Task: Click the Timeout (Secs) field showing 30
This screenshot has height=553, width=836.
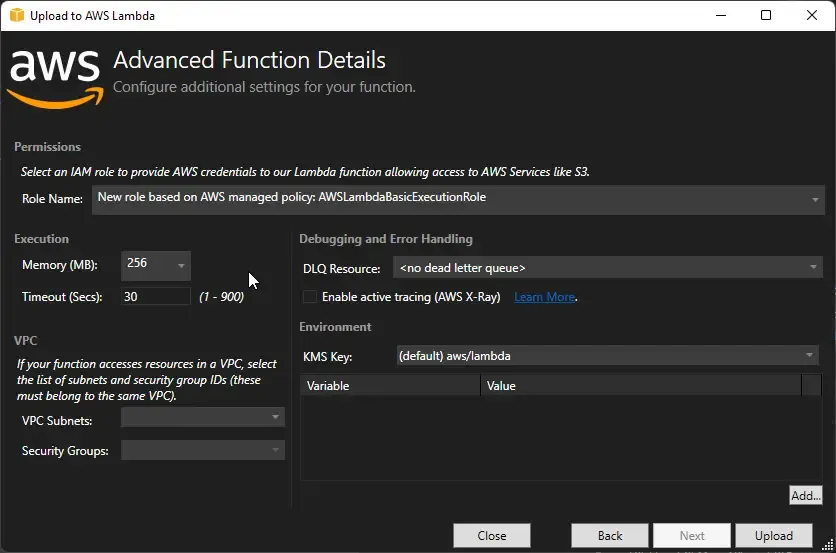Action: click(x=156, y=296)
